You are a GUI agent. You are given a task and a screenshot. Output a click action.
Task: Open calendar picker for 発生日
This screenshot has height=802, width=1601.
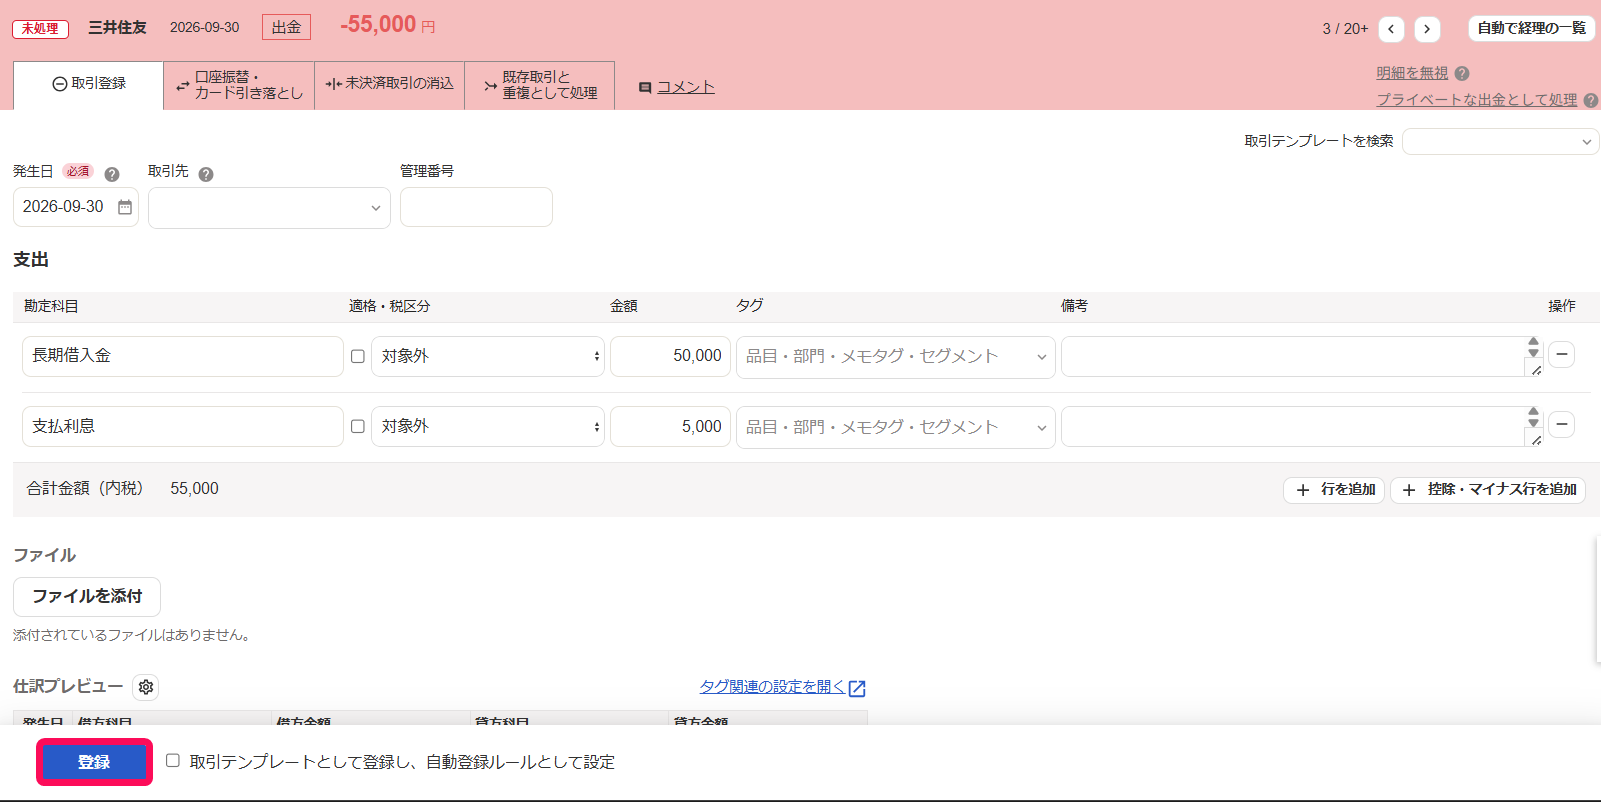point(125,207)
